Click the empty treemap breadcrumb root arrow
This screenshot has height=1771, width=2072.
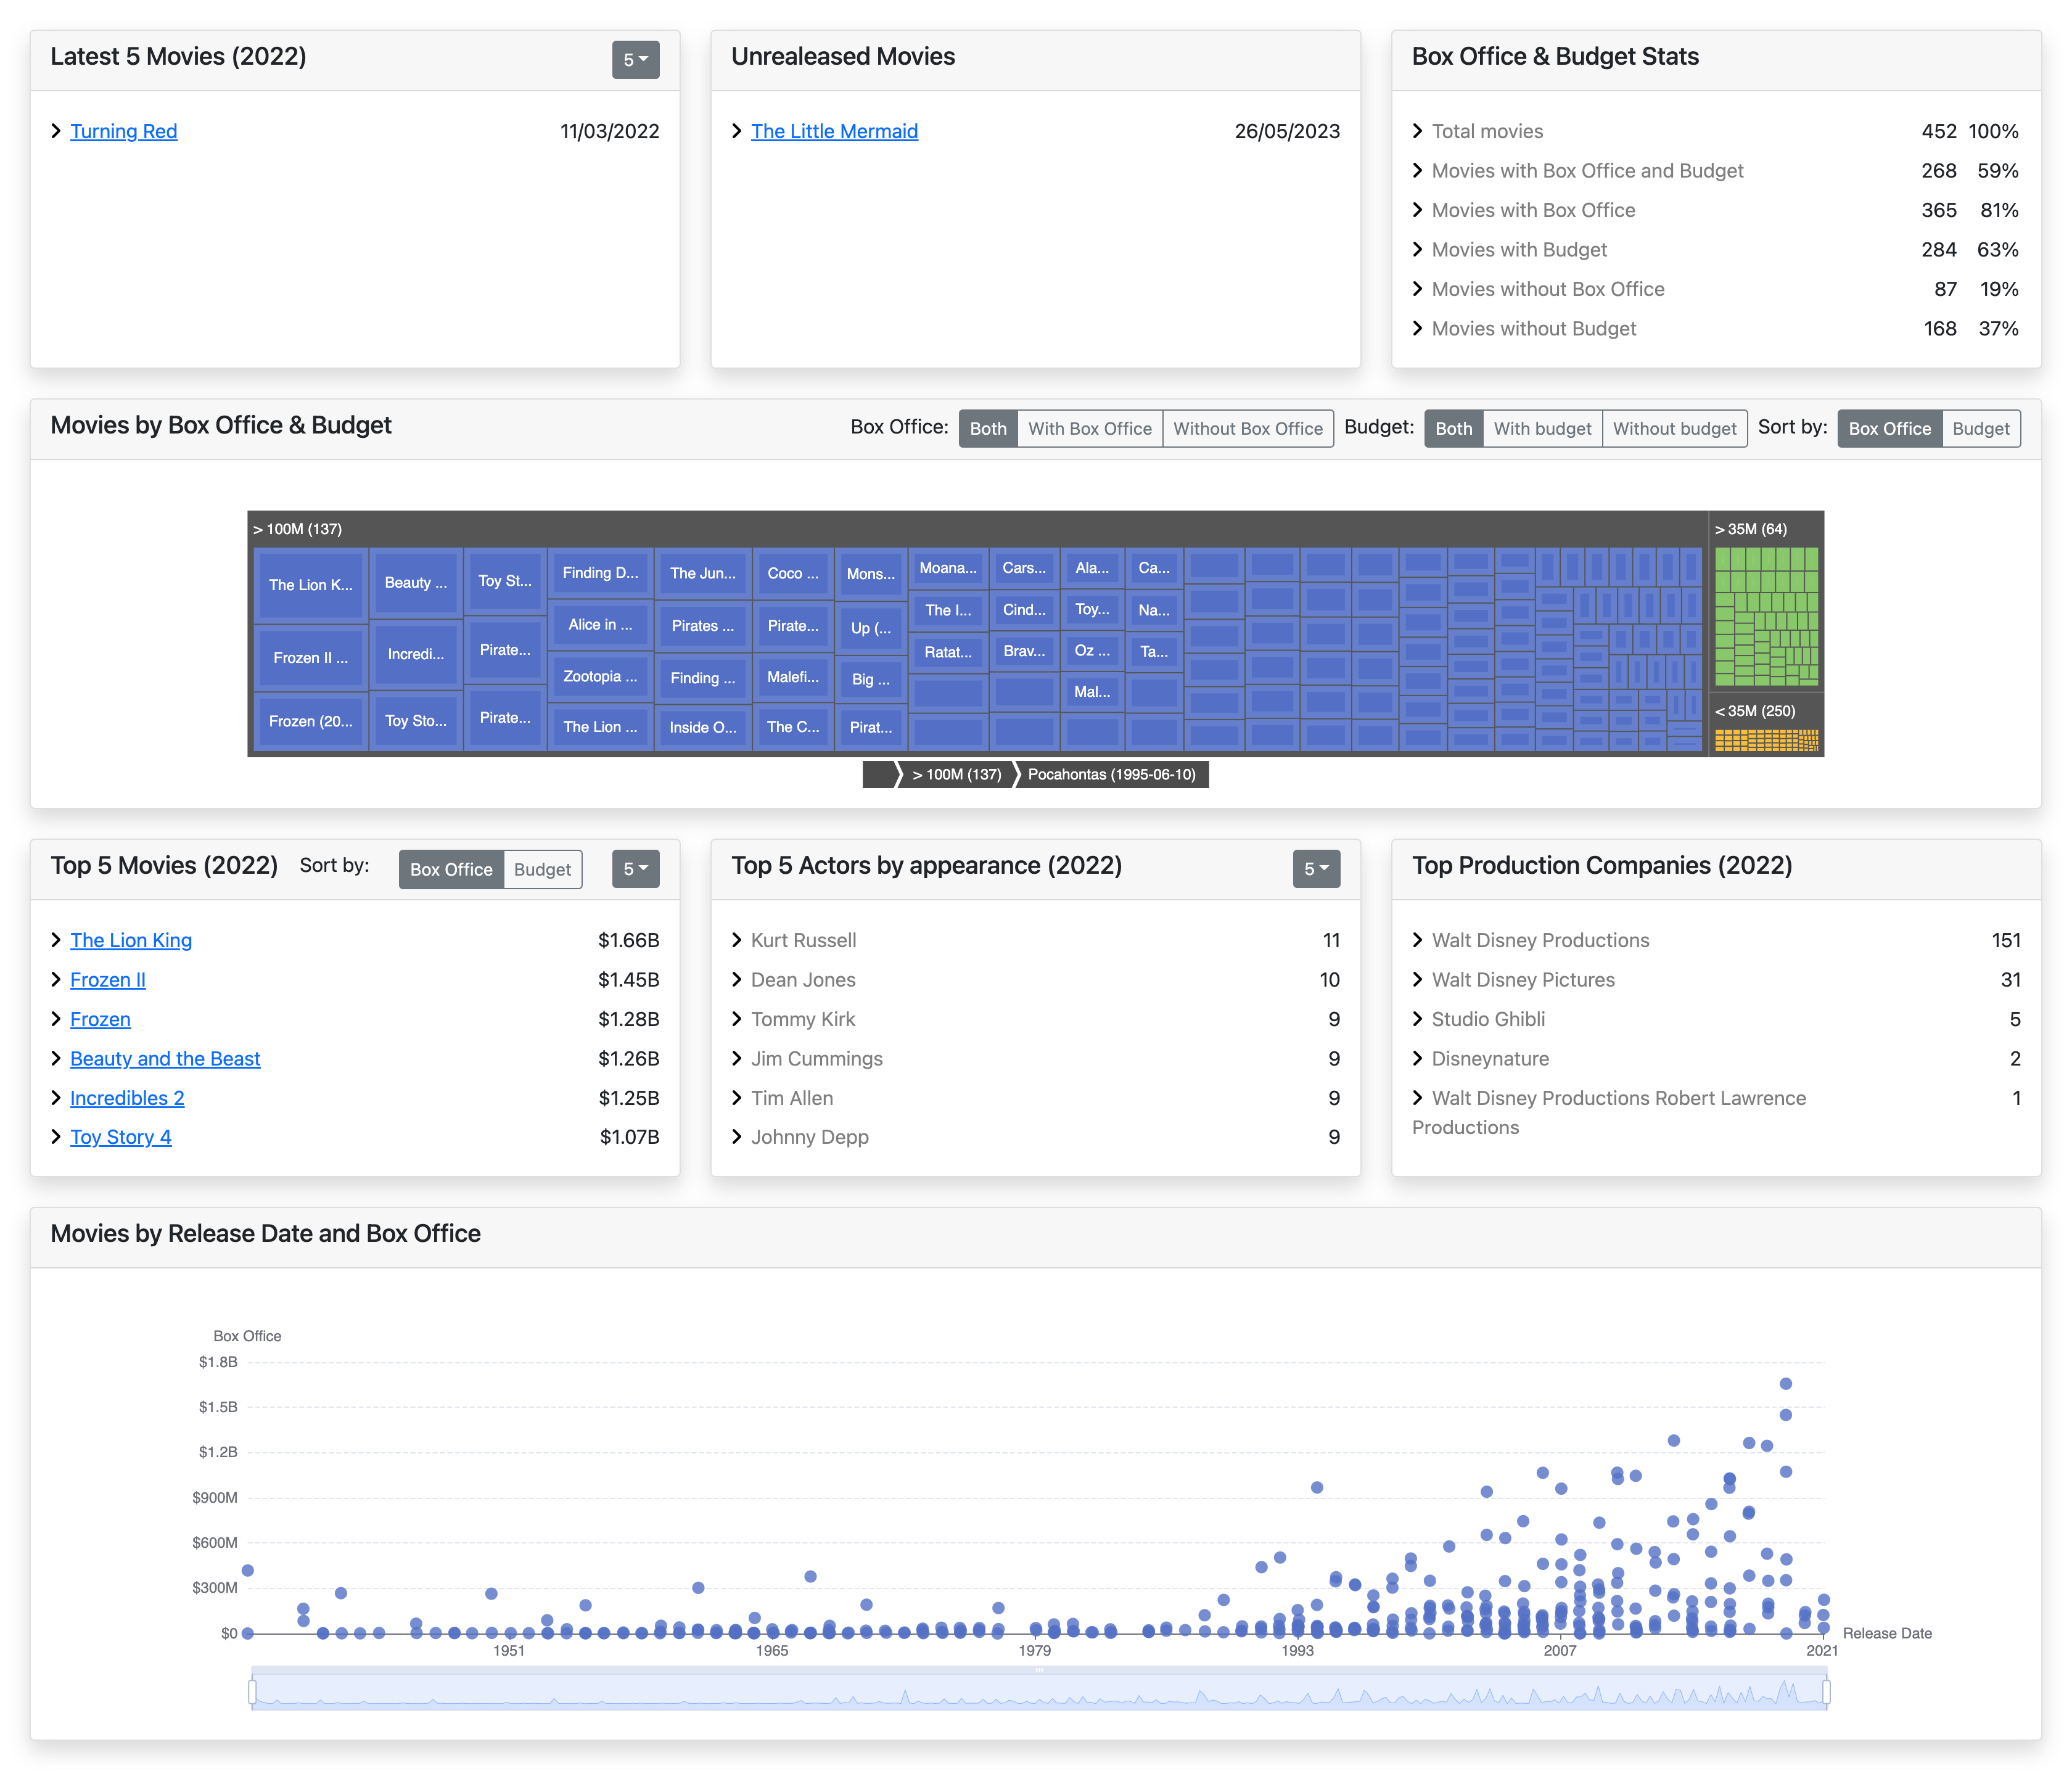coord(879,775)
